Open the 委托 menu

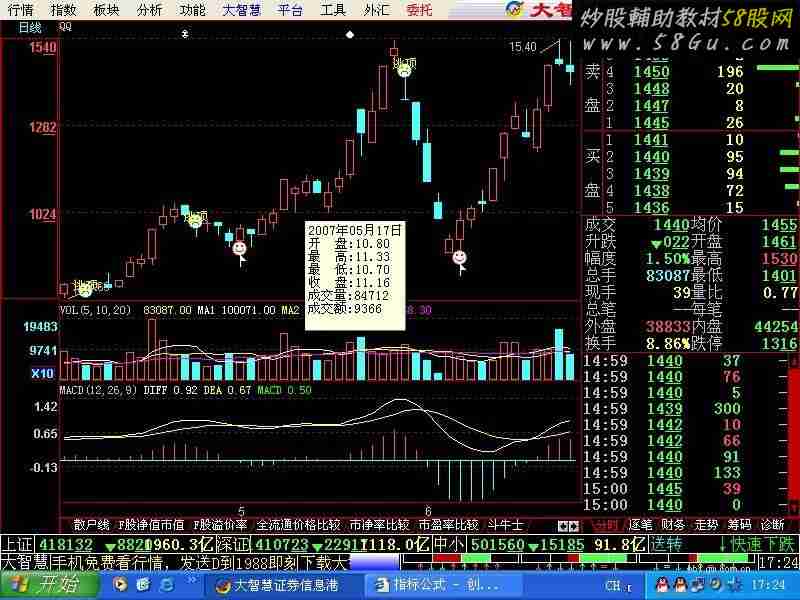(x=419, y=10)
